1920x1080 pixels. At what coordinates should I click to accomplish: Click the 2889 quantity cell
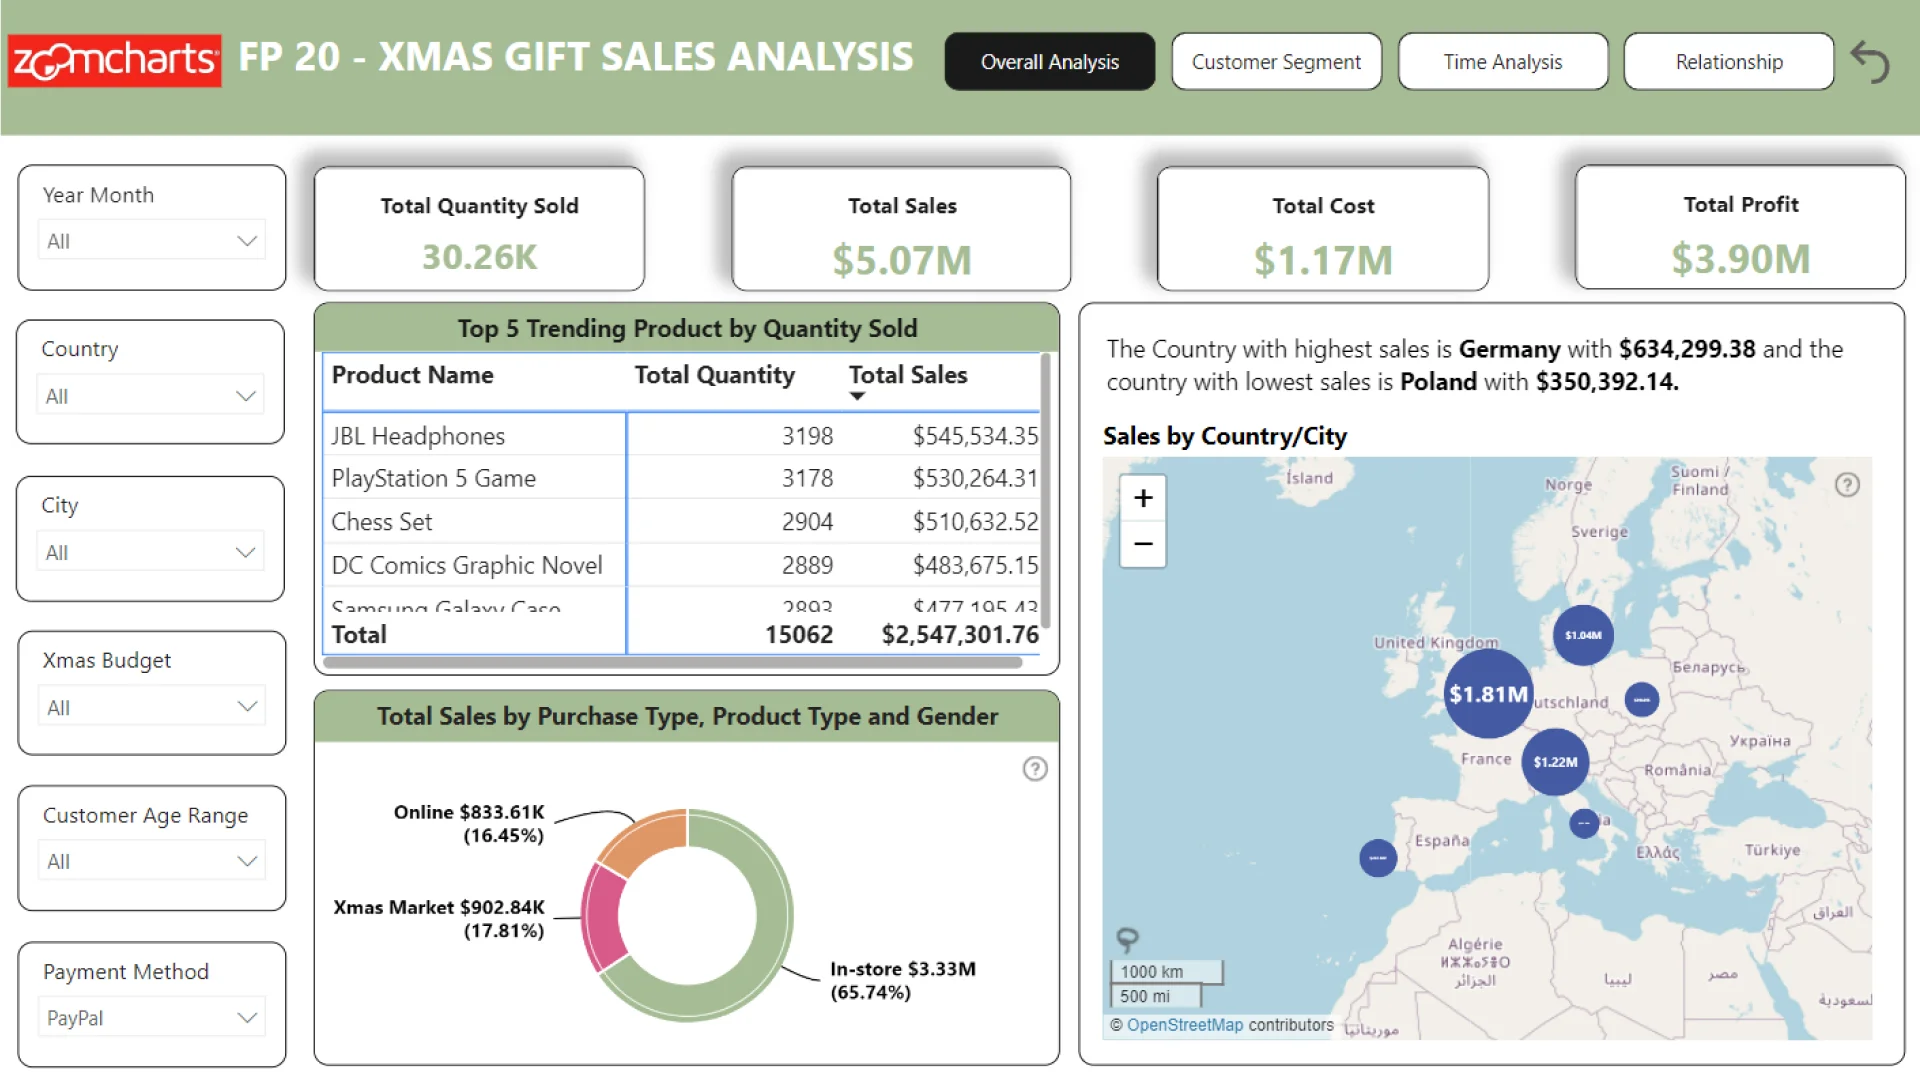point(807,566)
